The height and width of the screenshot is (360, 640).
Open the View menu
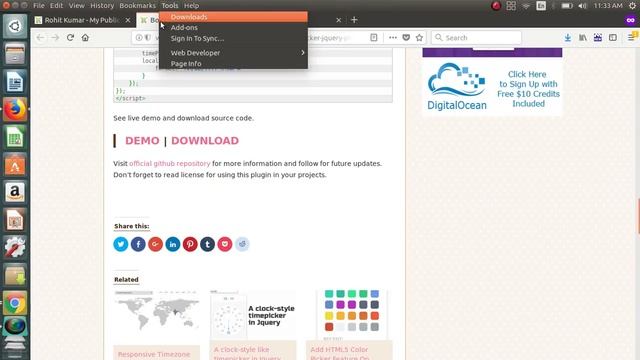coord(76,6)
